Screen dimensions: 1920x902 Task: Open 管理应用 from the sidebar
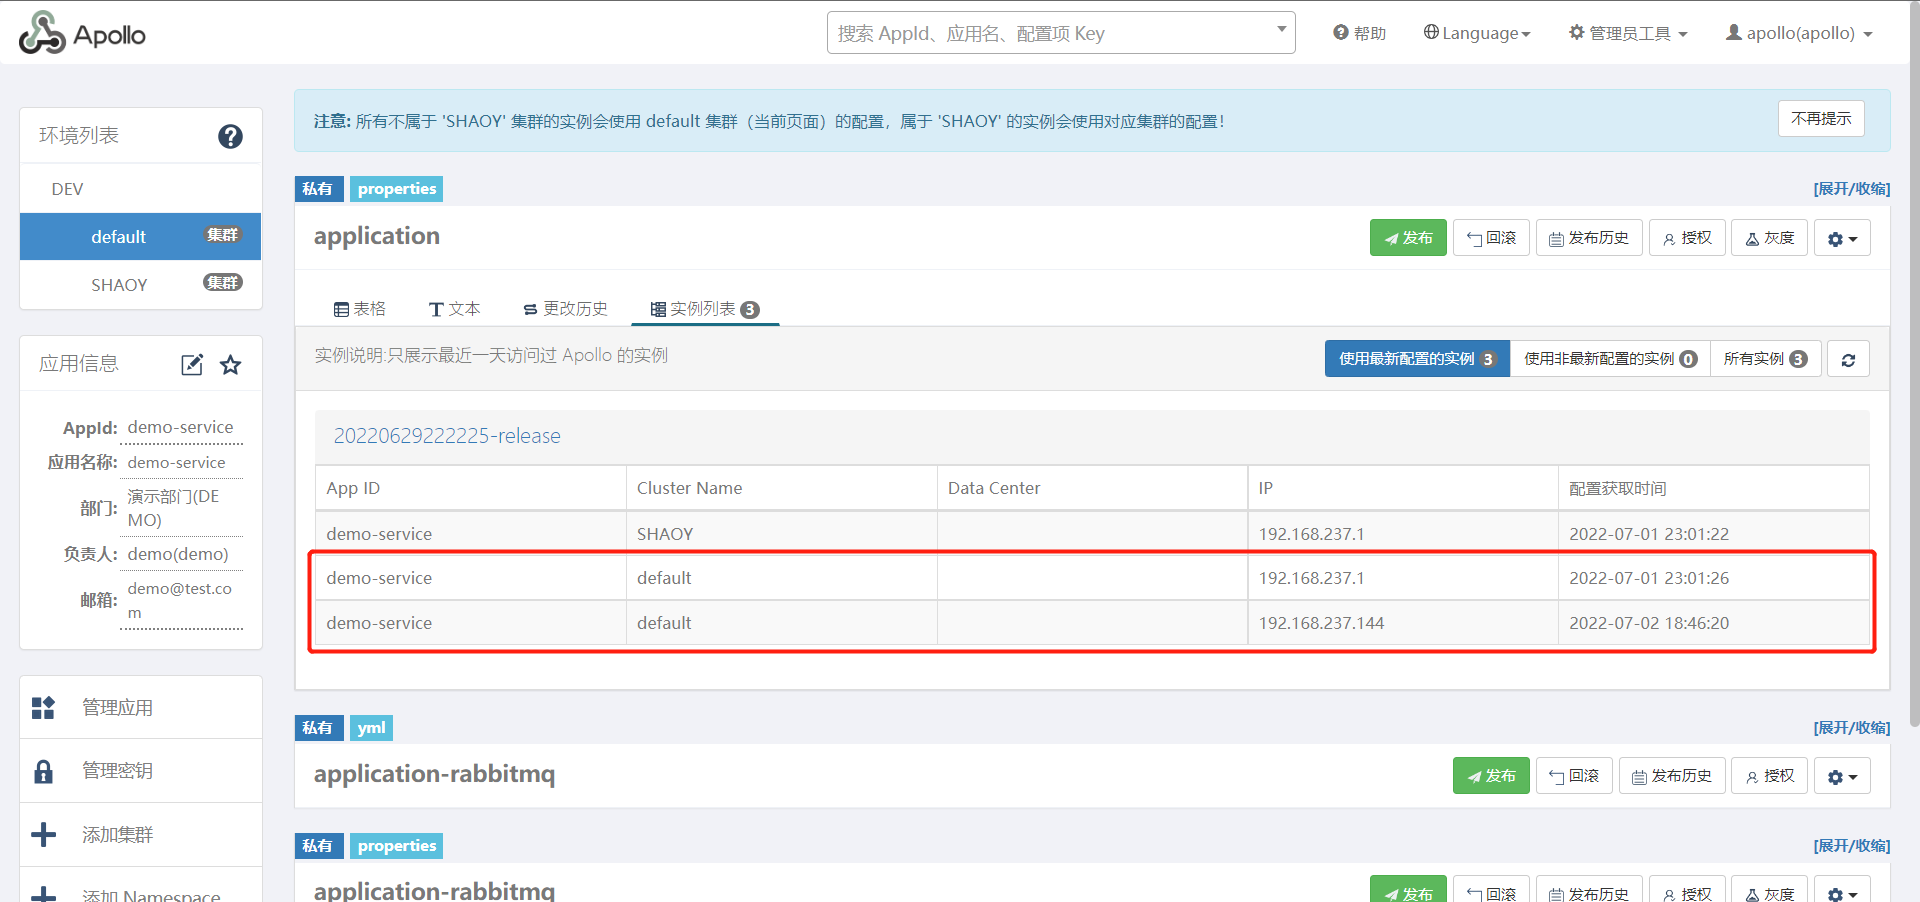pos(117,708)
